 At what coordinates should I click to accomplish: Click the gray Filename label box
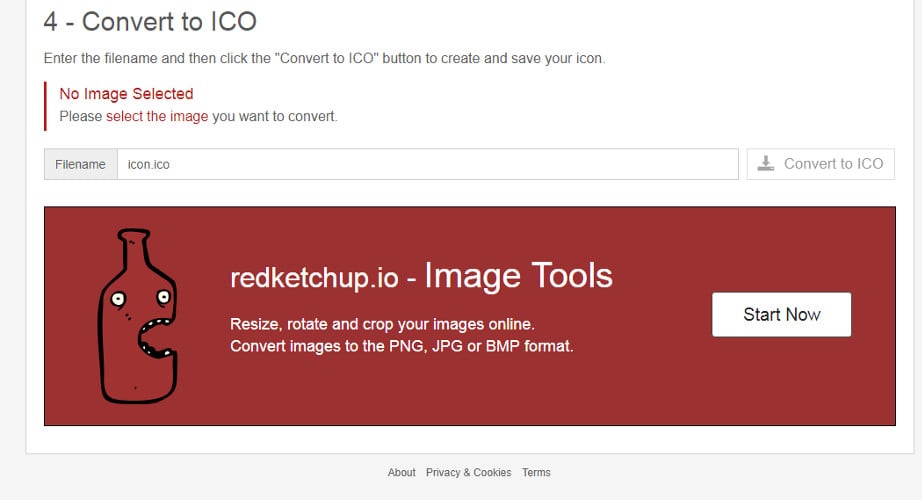tap(80, 164)
